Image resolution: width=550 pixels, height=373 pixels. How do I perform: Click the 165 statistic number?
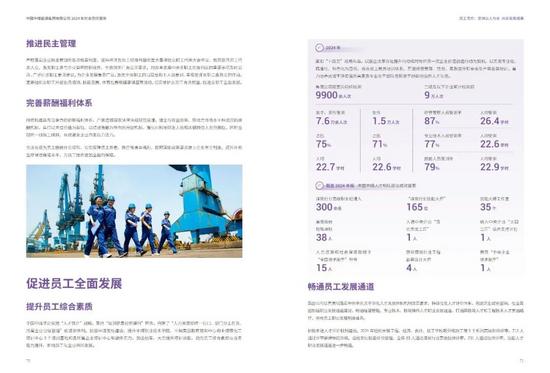pos(415,207)
